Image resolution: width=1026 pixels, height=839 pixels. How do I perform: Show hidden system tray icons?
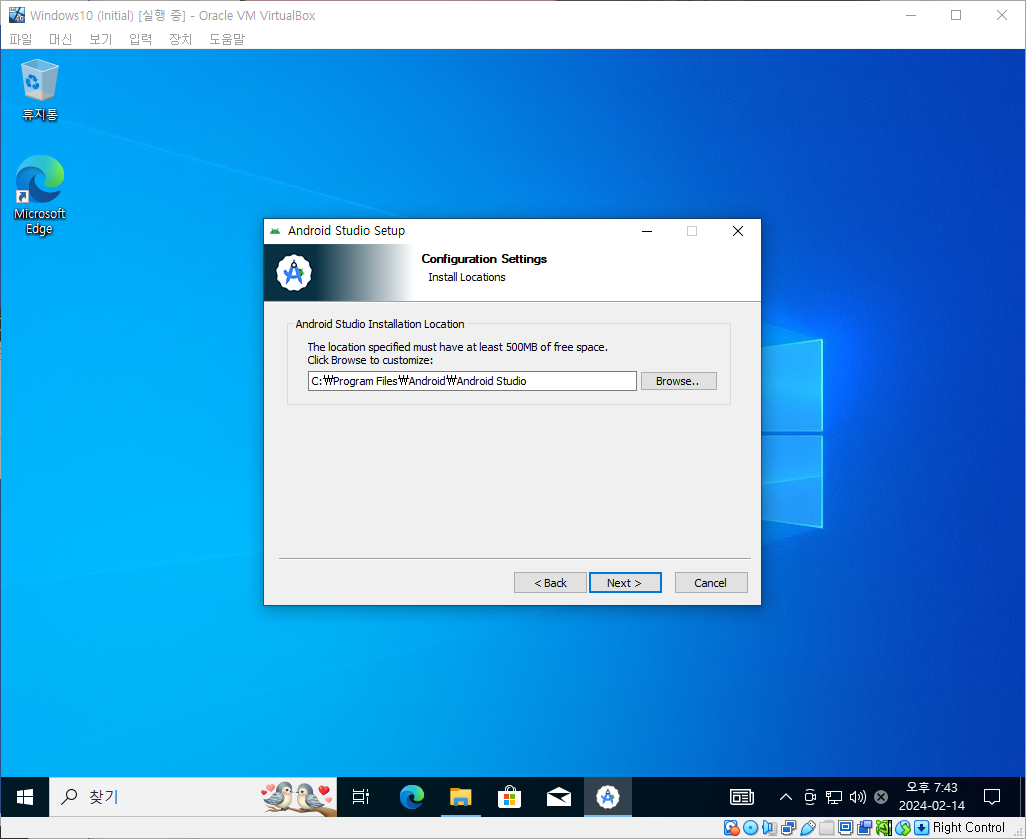click(x=786, y=796)
